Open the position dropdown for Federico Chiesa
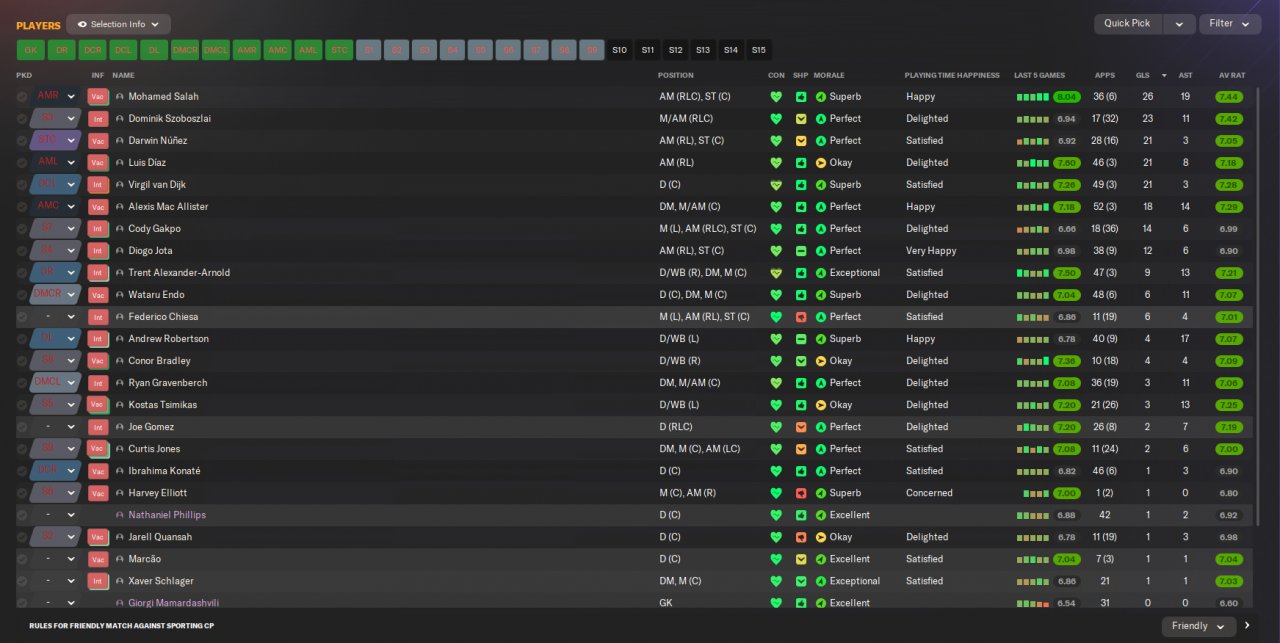Image resolution: width=1280 pixels, height=643 pixels. coord(55,317)
